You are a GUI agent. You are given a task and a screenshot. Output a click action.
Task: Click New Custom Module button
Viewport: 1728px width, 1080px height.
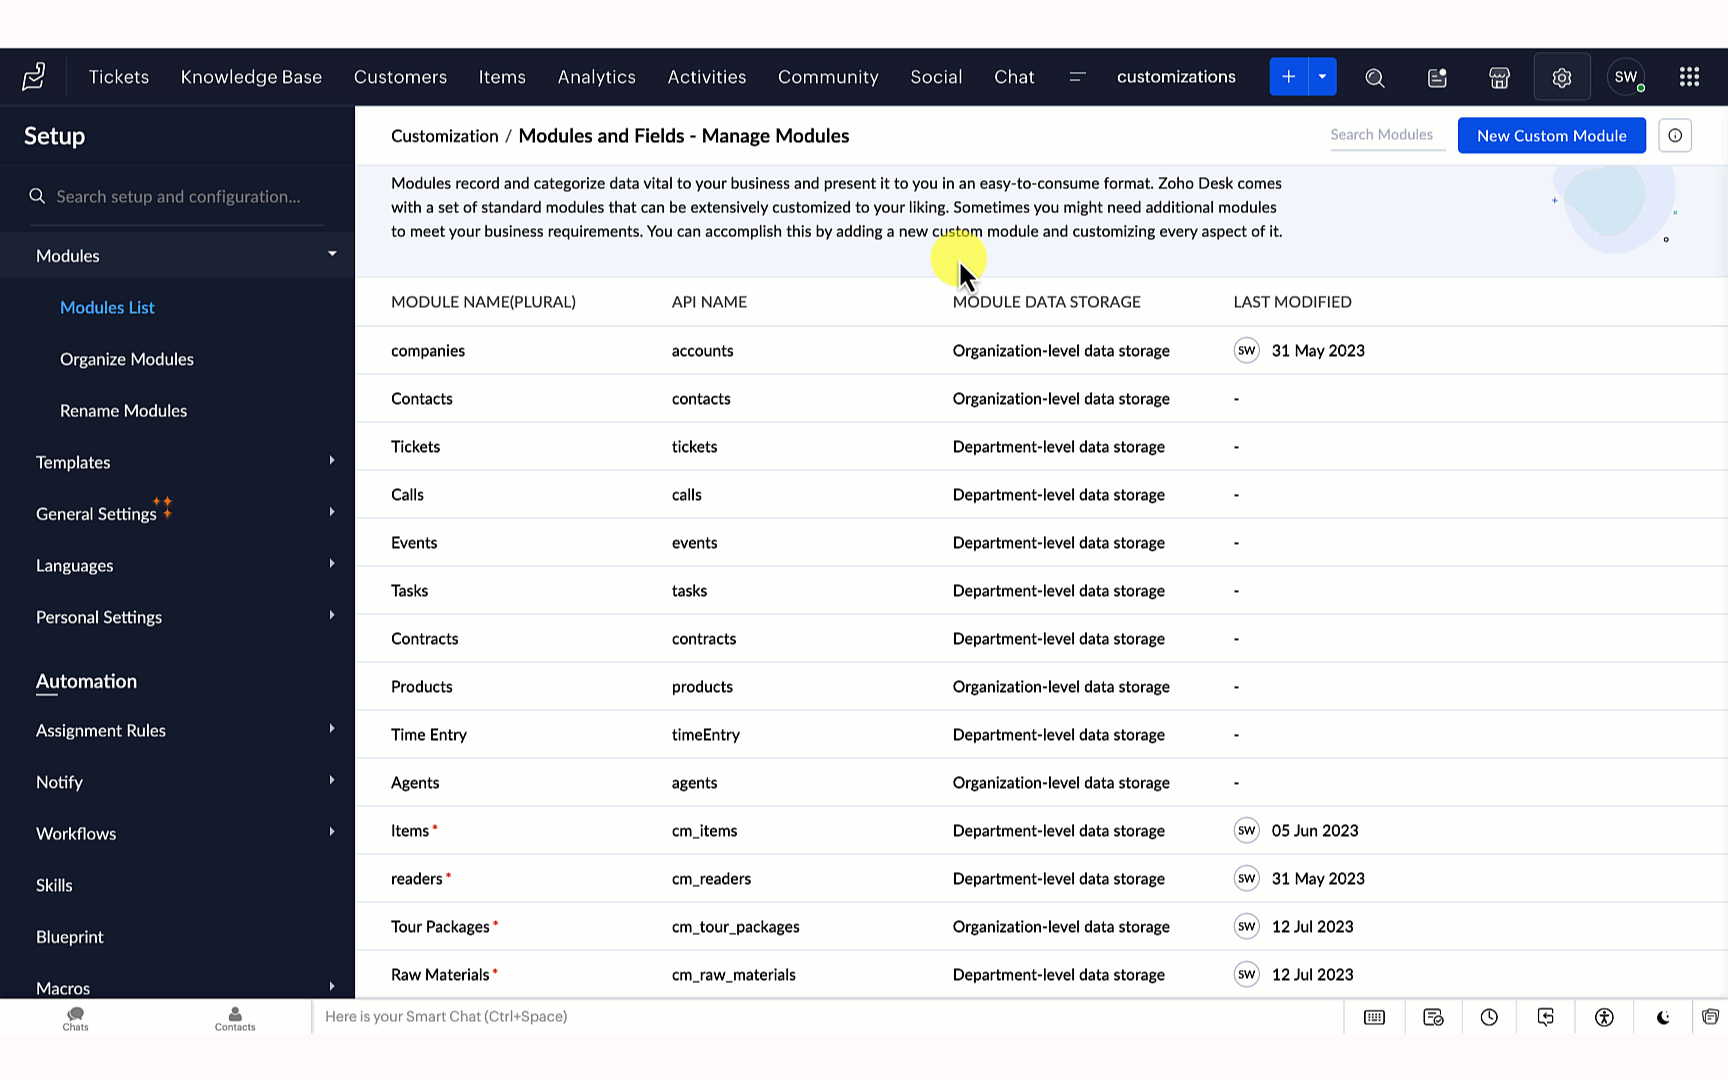click(x=1551, y=136)
